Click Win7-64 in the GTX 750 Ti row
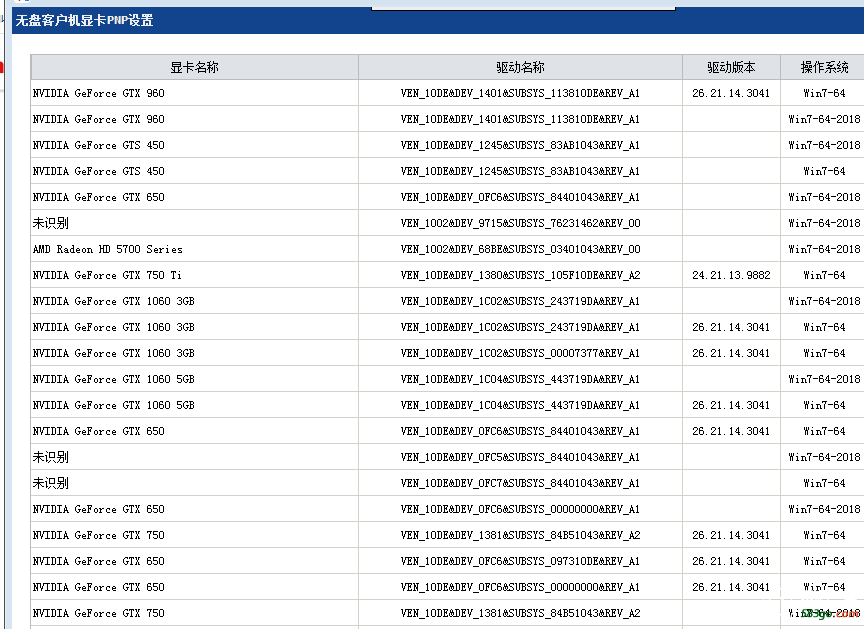The width and height of the screenshot is (864, 629). (824, 275)
